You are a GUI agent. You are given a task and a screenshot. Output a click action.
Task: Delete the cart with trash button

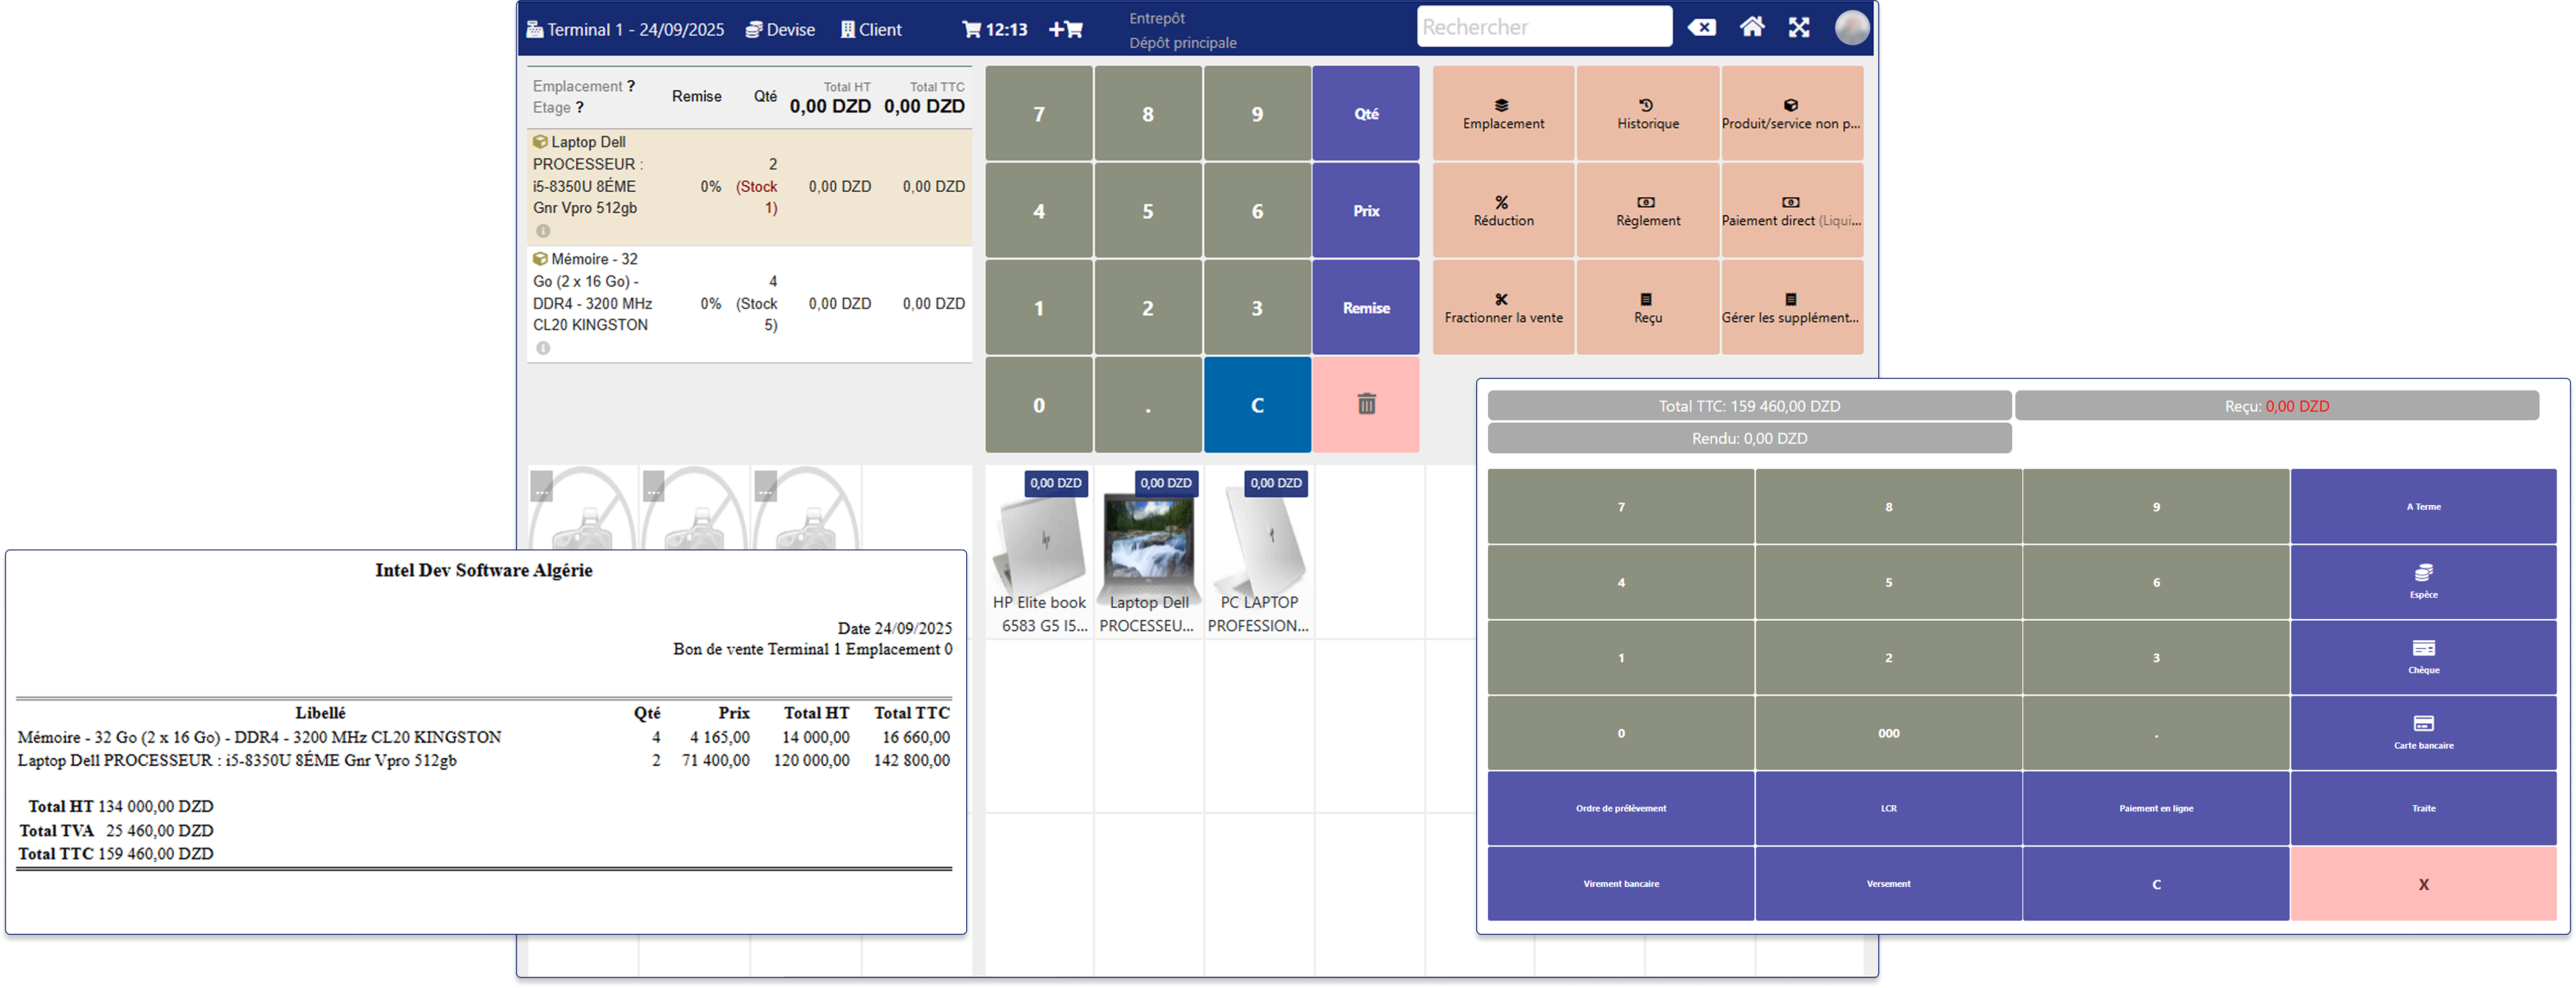1366,405
